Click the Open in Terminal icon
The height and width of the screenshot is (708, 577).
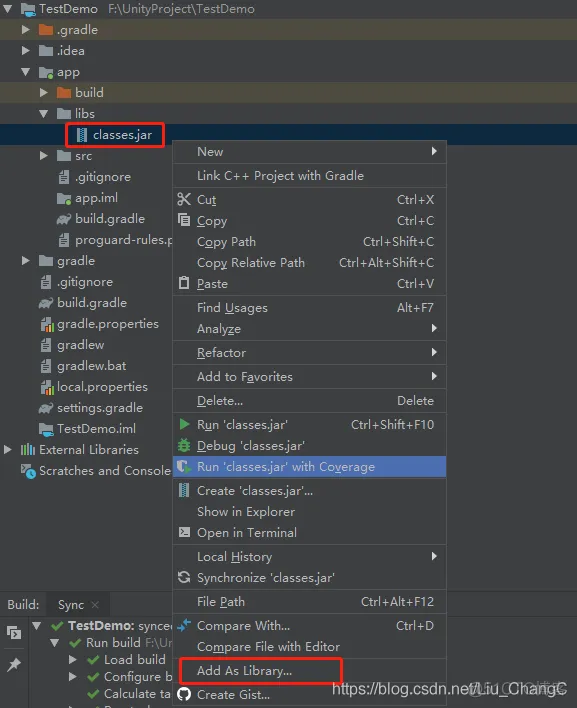(x=184, y=532)
